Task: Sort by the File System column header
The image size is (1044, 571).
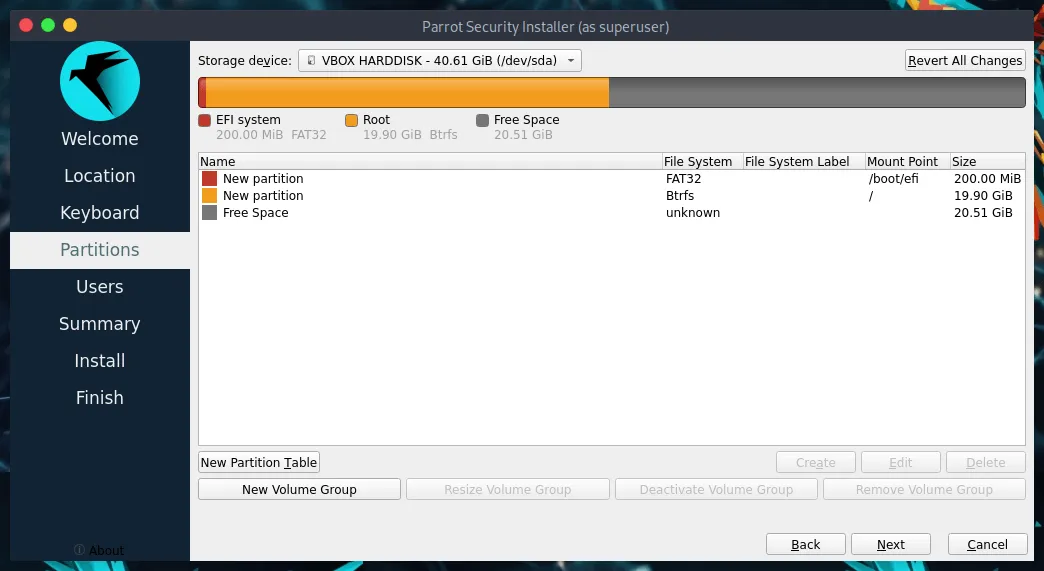Action: [x=702, y=162]
